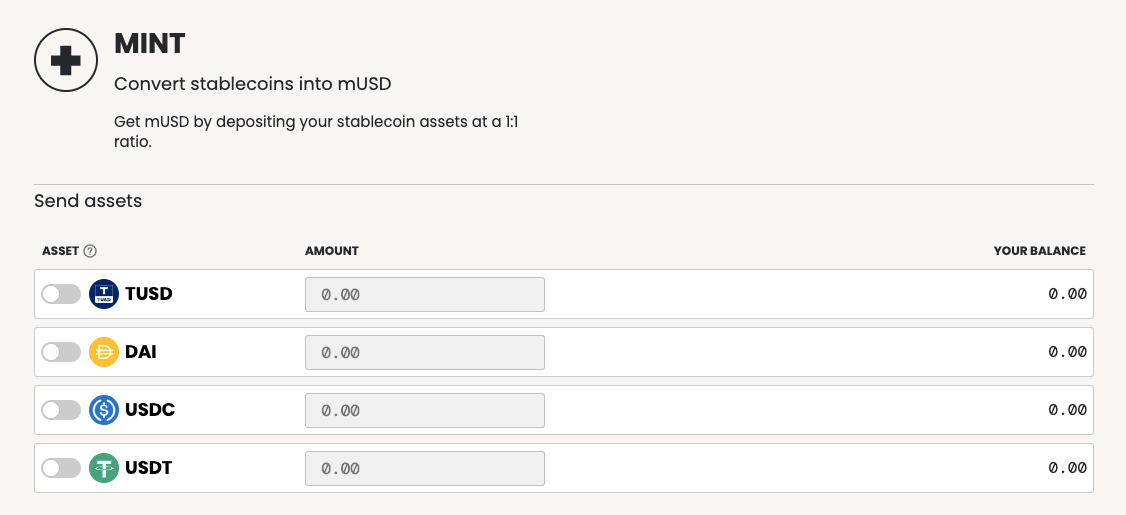Click into the DAI amount field

[x=424, y=352]
